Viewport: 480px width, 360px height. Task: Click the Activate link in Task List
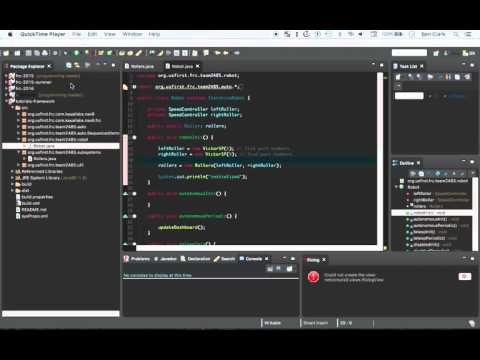456,96
